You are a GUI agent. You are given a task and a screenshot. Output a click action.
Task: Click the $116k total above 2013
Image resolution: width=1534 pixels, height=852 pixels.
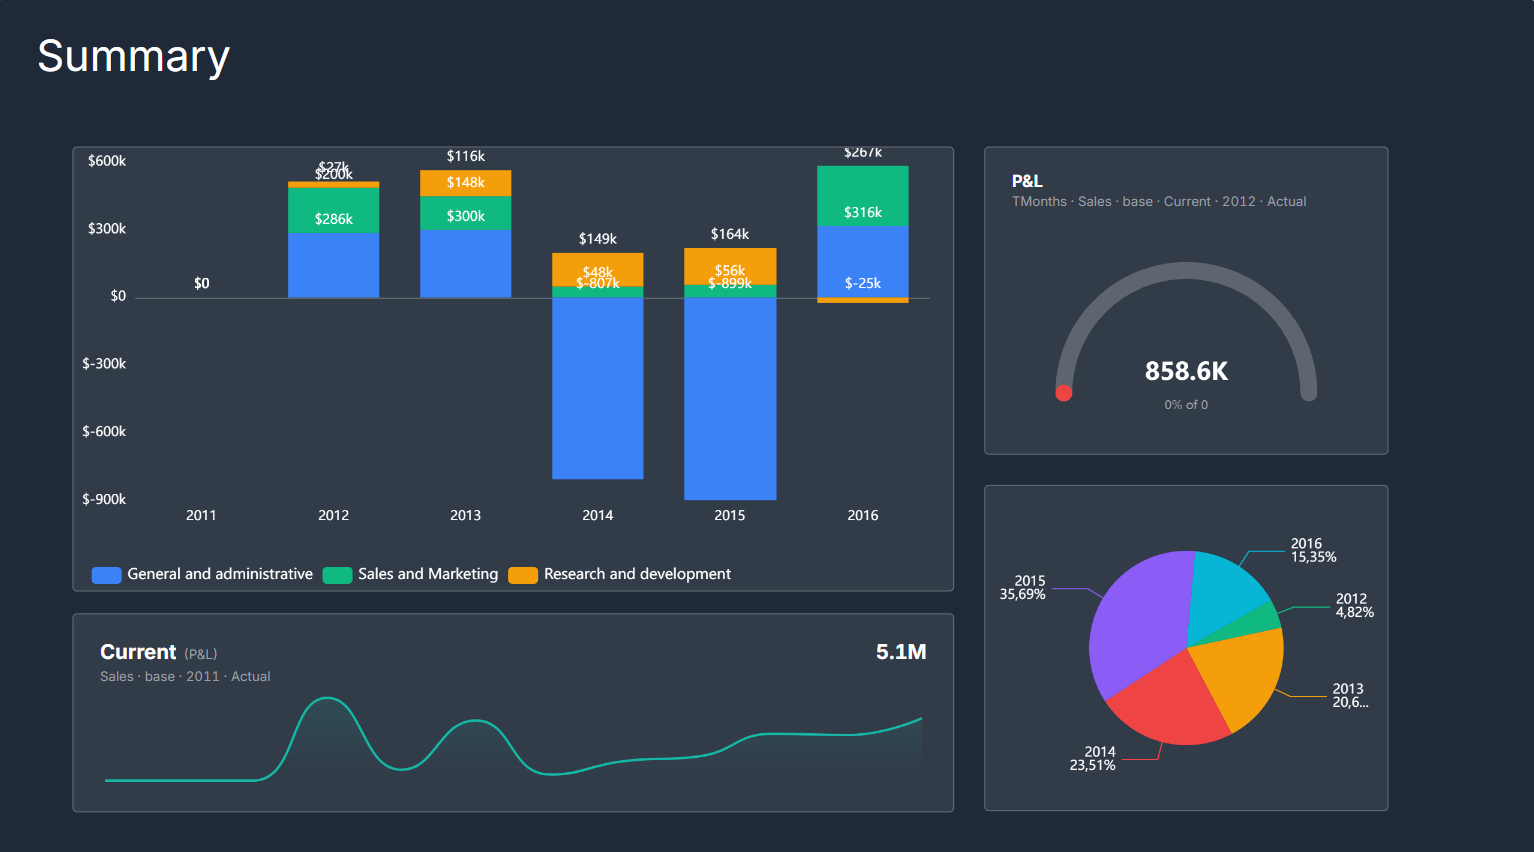tap(466, 156)
